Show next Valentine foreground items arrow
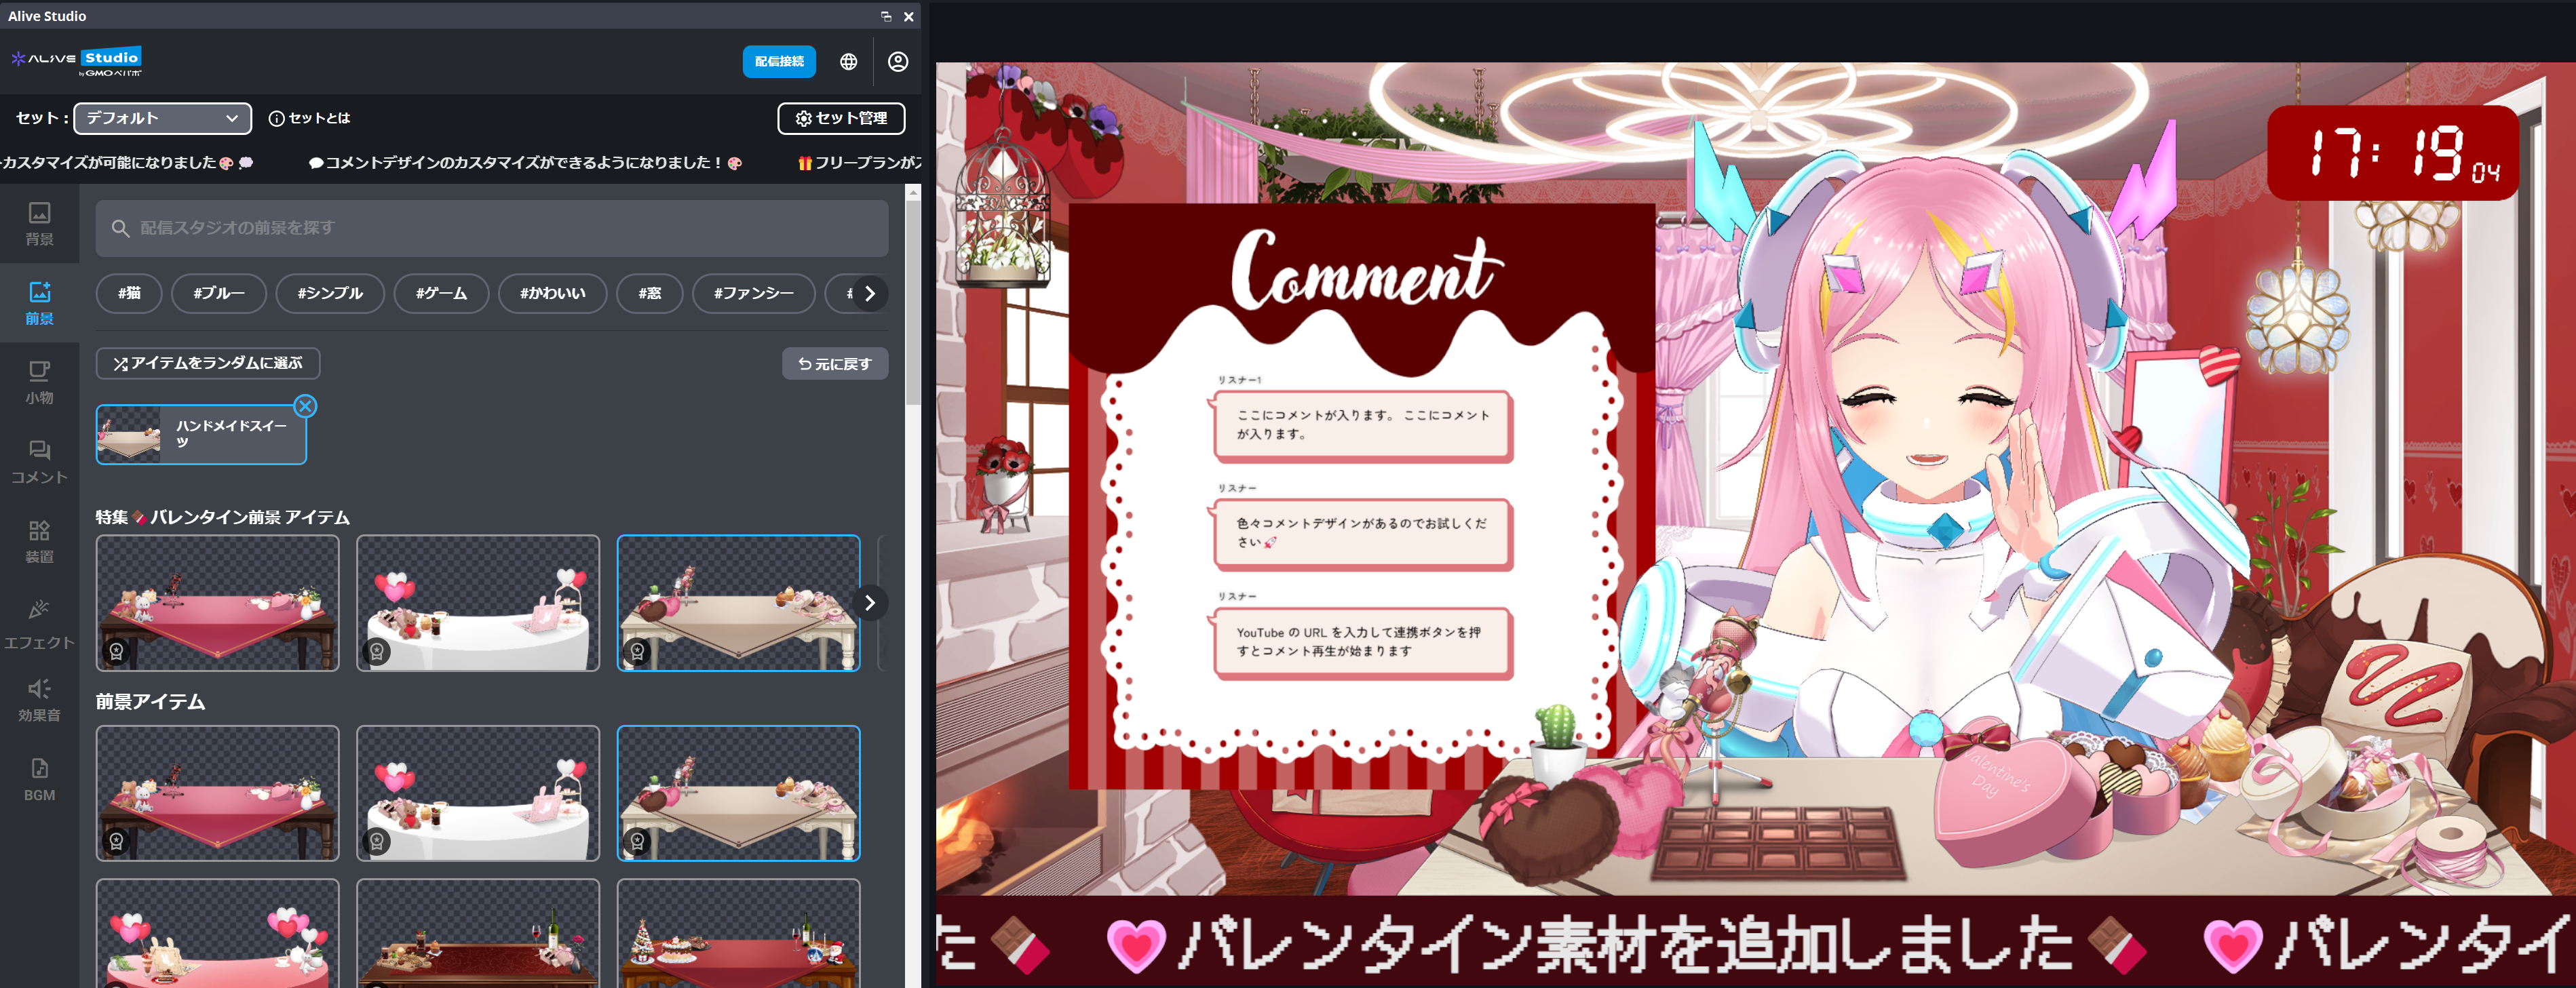 (x=869, y=603)
